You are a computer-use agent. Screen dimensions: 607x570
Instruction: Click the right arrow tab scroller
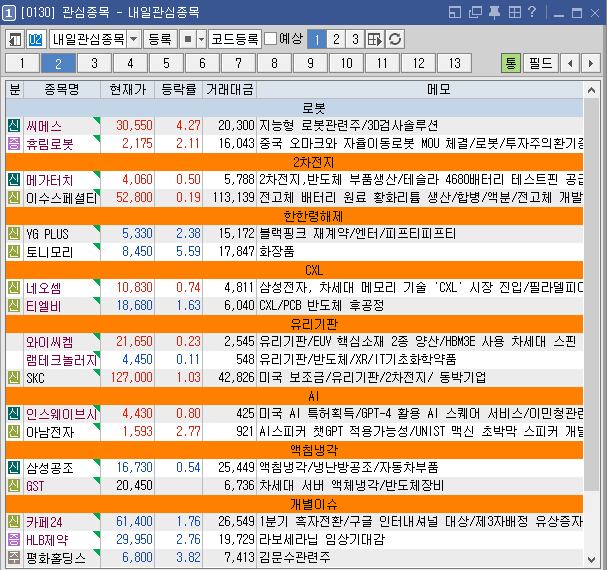point(590,63)
